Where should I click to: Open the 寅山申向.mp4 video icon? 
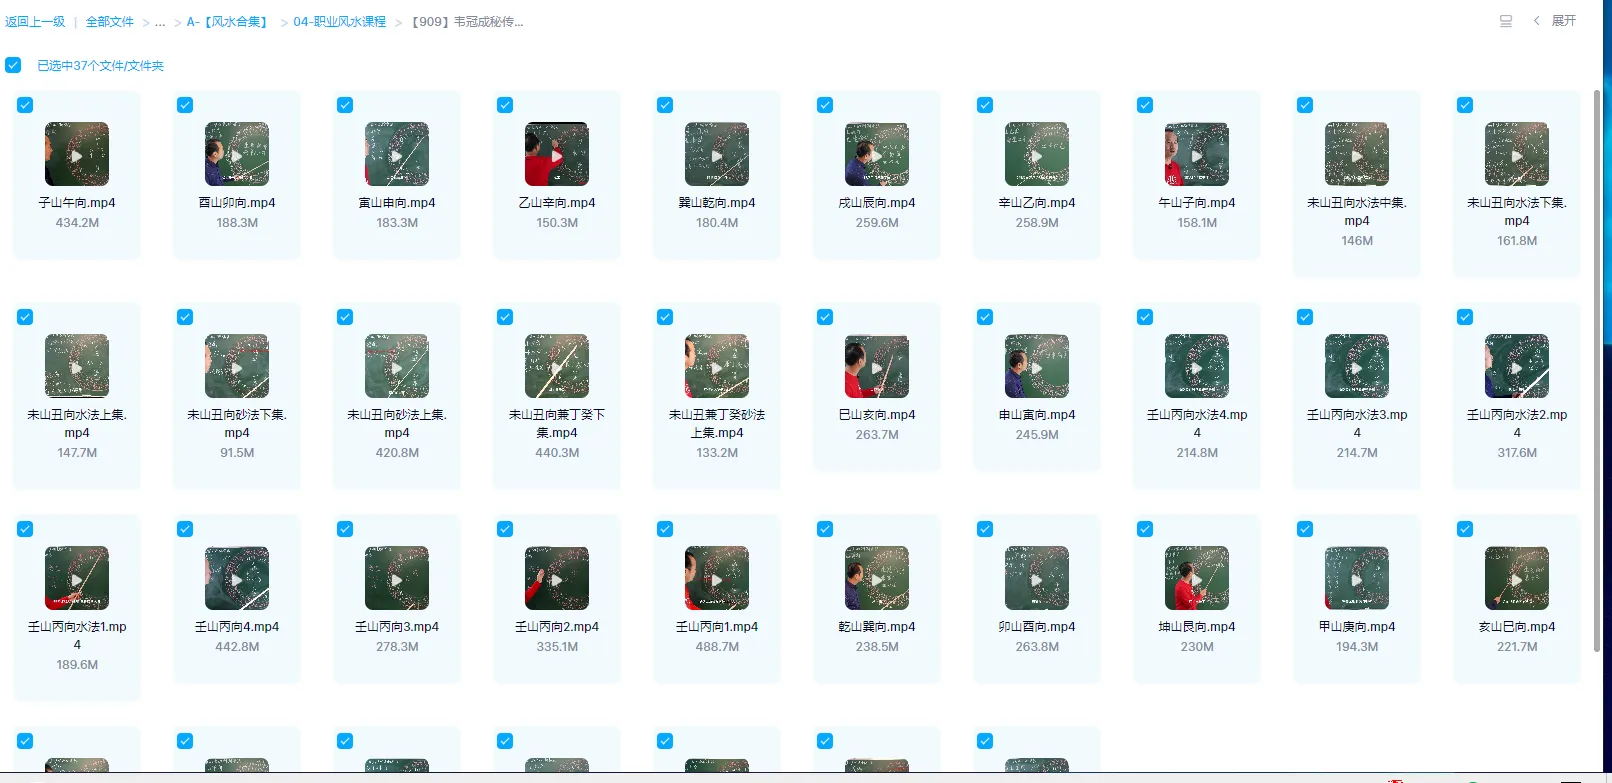tap(397, 154)
